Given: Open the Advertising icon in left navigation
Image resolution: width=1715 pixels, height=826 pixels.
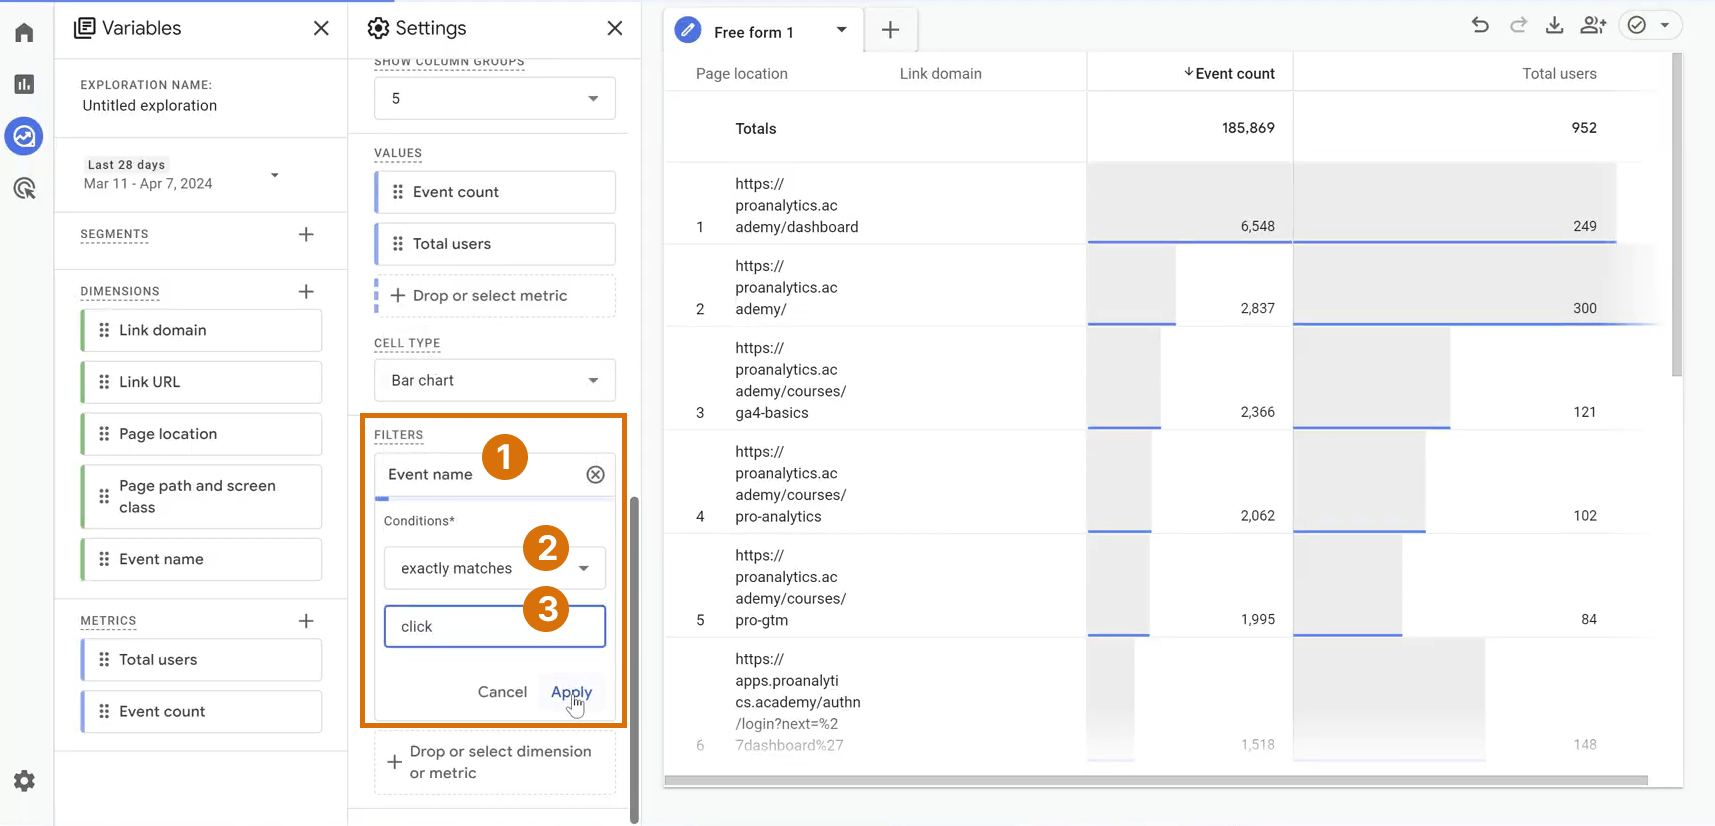Looking at the screenshot, I should tap(25, 188).
